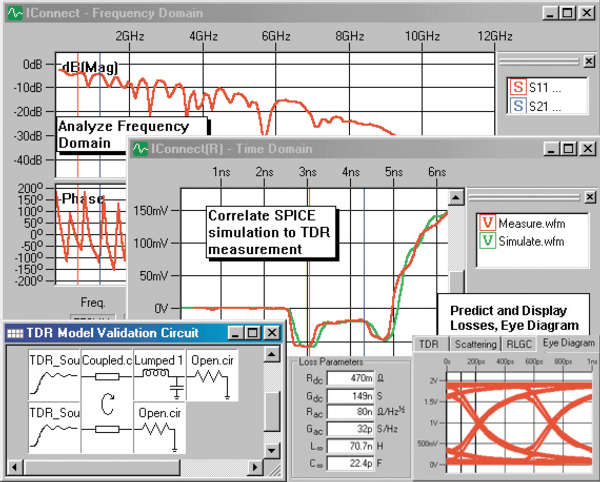The height and width of the screenshot is (482, 600).
Task: Minimize the Frequency Domain window
Action: click(550, 13)
